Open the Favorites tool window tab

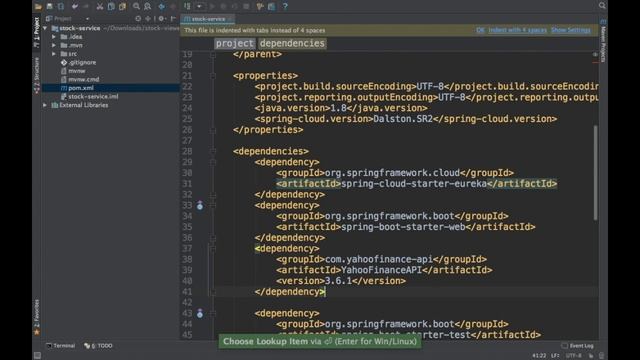[37, 317]
